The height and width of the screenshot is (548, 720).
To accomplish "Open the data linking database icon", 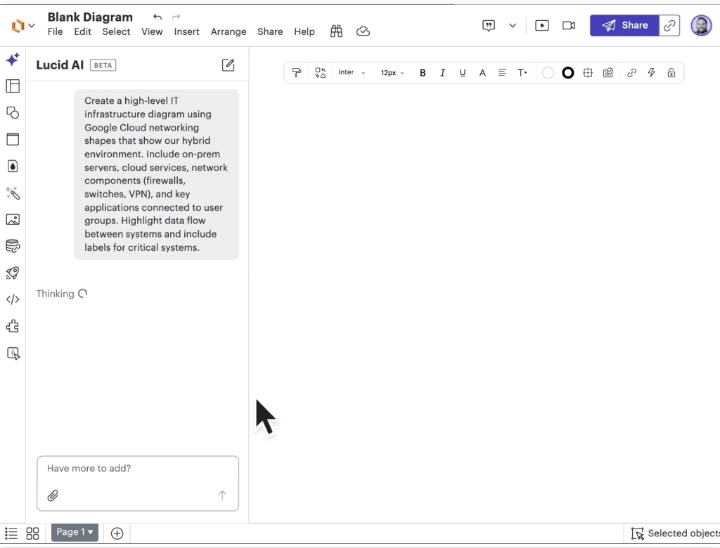I will click(13, 246).
